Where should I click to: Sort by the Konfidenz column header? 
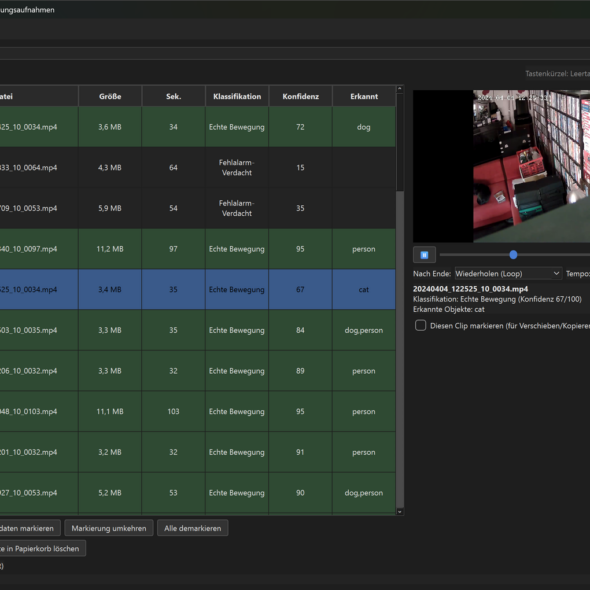(300, 96)
